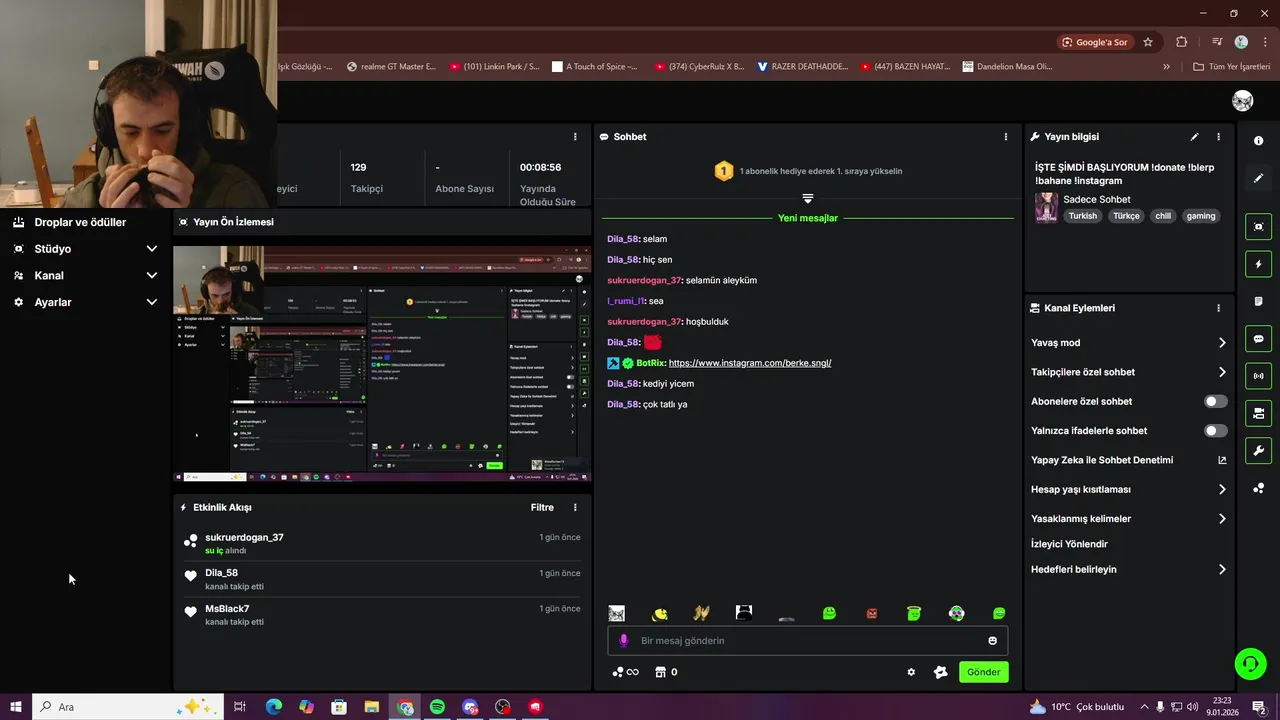The width and height of the screenshot is (1280, 720).
Task: Click the shop icon with count 0
Action: (666, 672)
